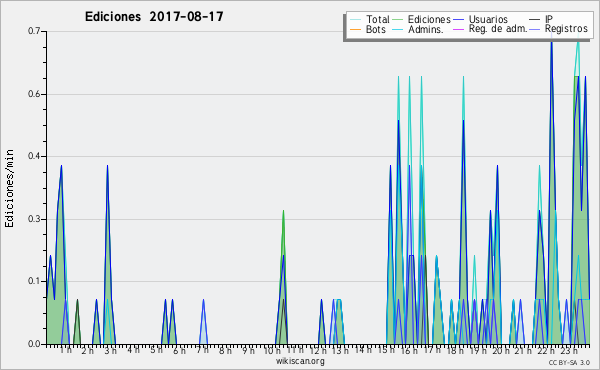This screenshot has height=370, width=600.
Task: Click the Total legend line swatch
Action: click(x=355, y=20)
